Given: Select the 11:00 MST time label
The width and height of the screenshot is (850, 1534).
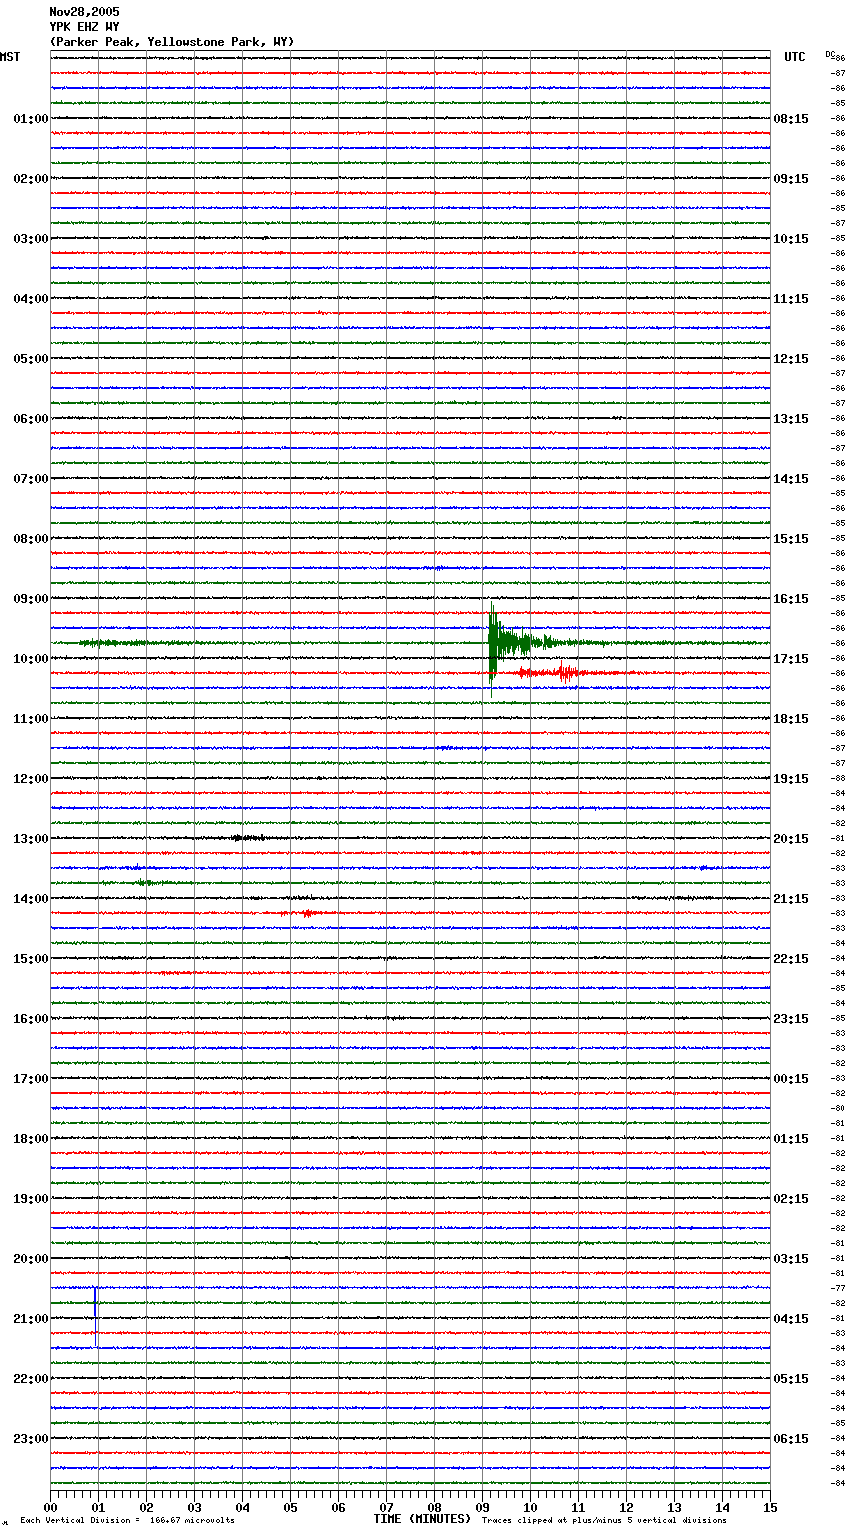Looking at the screenshot, I should (31, 719).
